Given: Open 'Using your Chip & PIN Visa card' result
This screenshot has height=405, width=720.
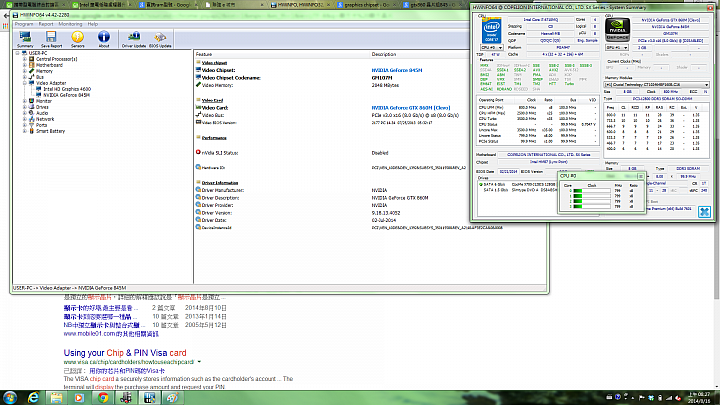Looking at the screenshot, I should coord(125,353).
